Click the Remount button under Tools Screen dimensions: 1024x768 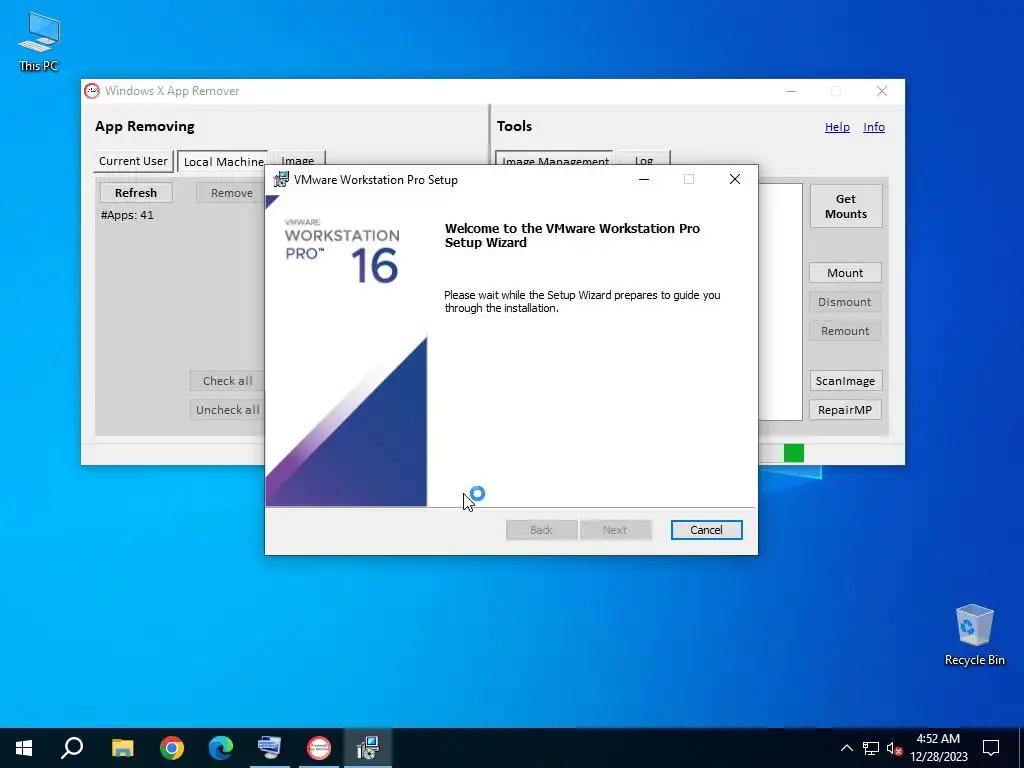tap(845, 330)
